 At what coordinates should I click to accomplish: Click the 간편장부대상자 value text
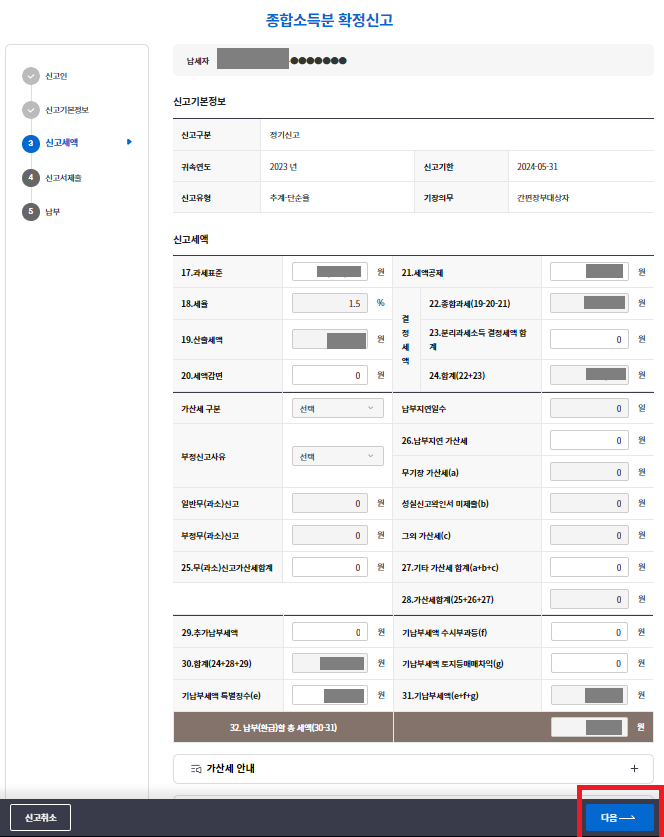coord(543,198)
